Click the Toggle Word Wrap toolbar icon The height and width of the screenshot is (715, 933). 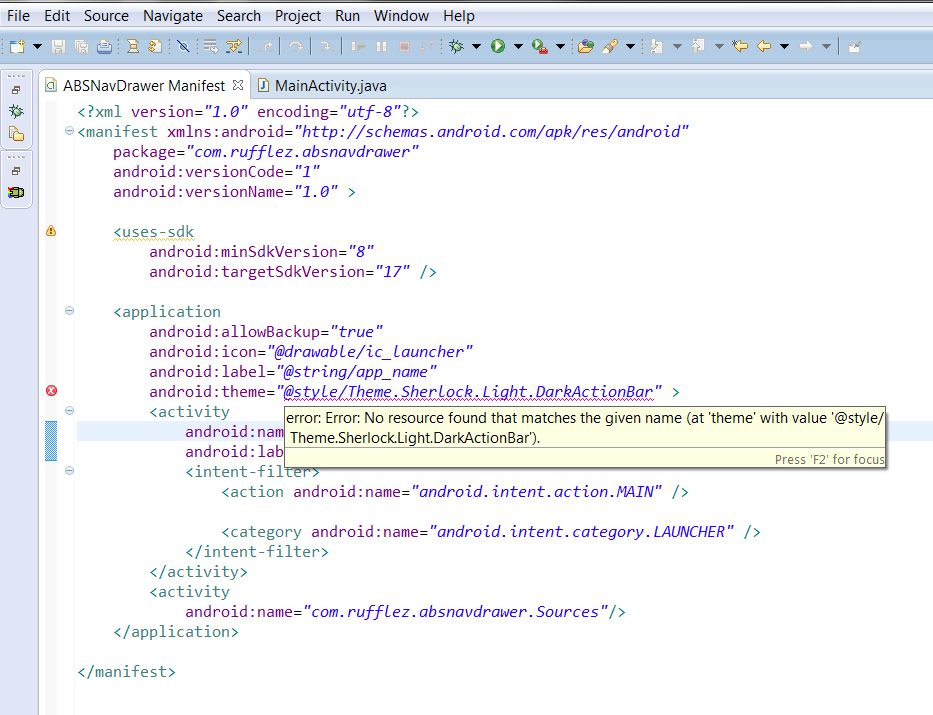tap(211, 46)
